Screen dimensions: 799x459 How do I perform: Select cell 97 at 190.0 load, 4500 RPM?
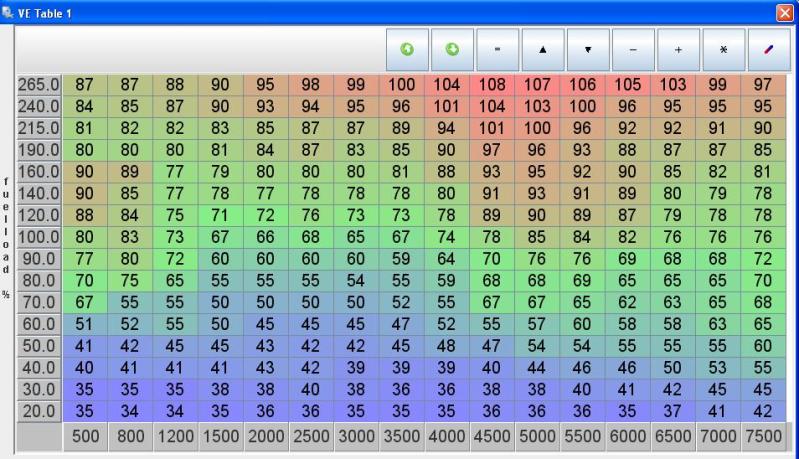click(x=492, y=150)
